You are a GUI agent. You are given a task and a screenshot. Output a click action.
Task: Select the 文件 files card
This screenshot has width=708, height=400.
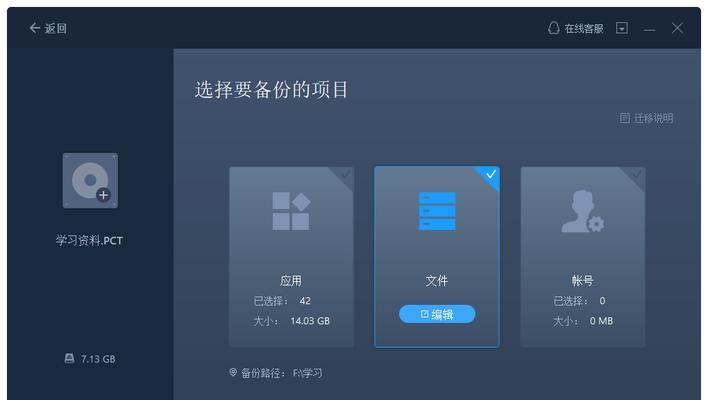437,257
